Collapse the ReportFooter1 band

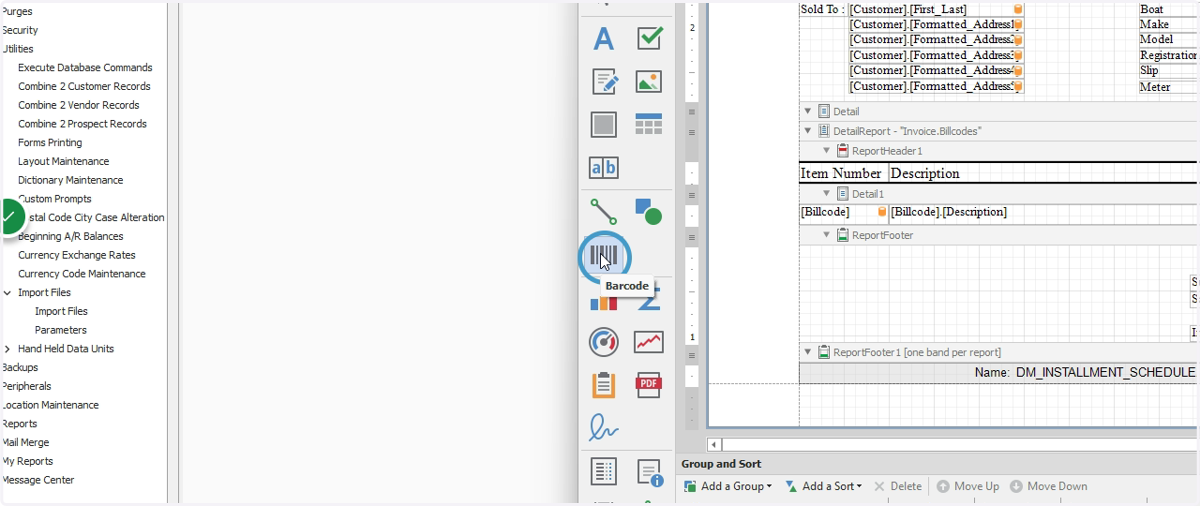(x=808, y=352)
